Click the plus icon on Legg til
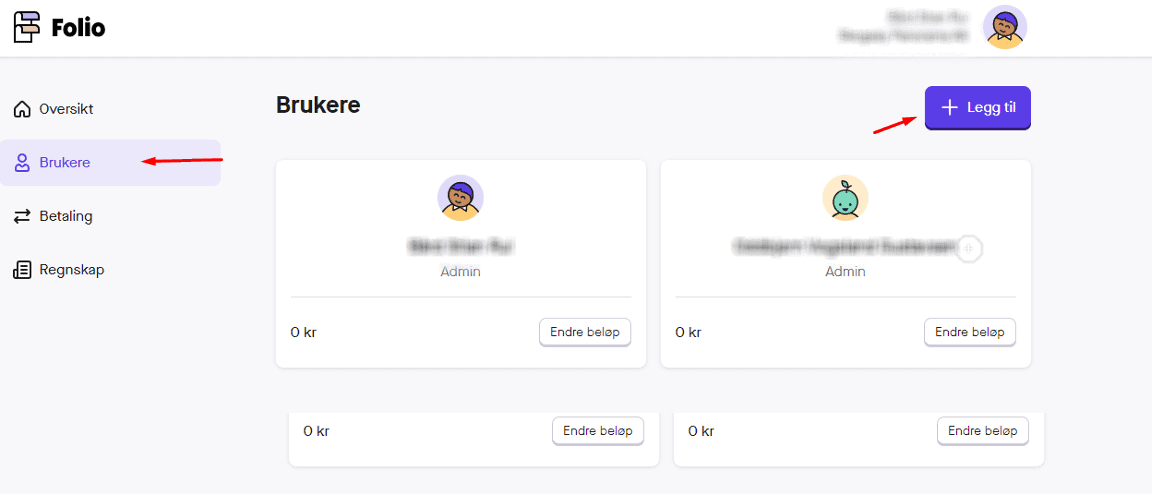The width and height of the screenshot is (1152, 494). tap(950, 108)
